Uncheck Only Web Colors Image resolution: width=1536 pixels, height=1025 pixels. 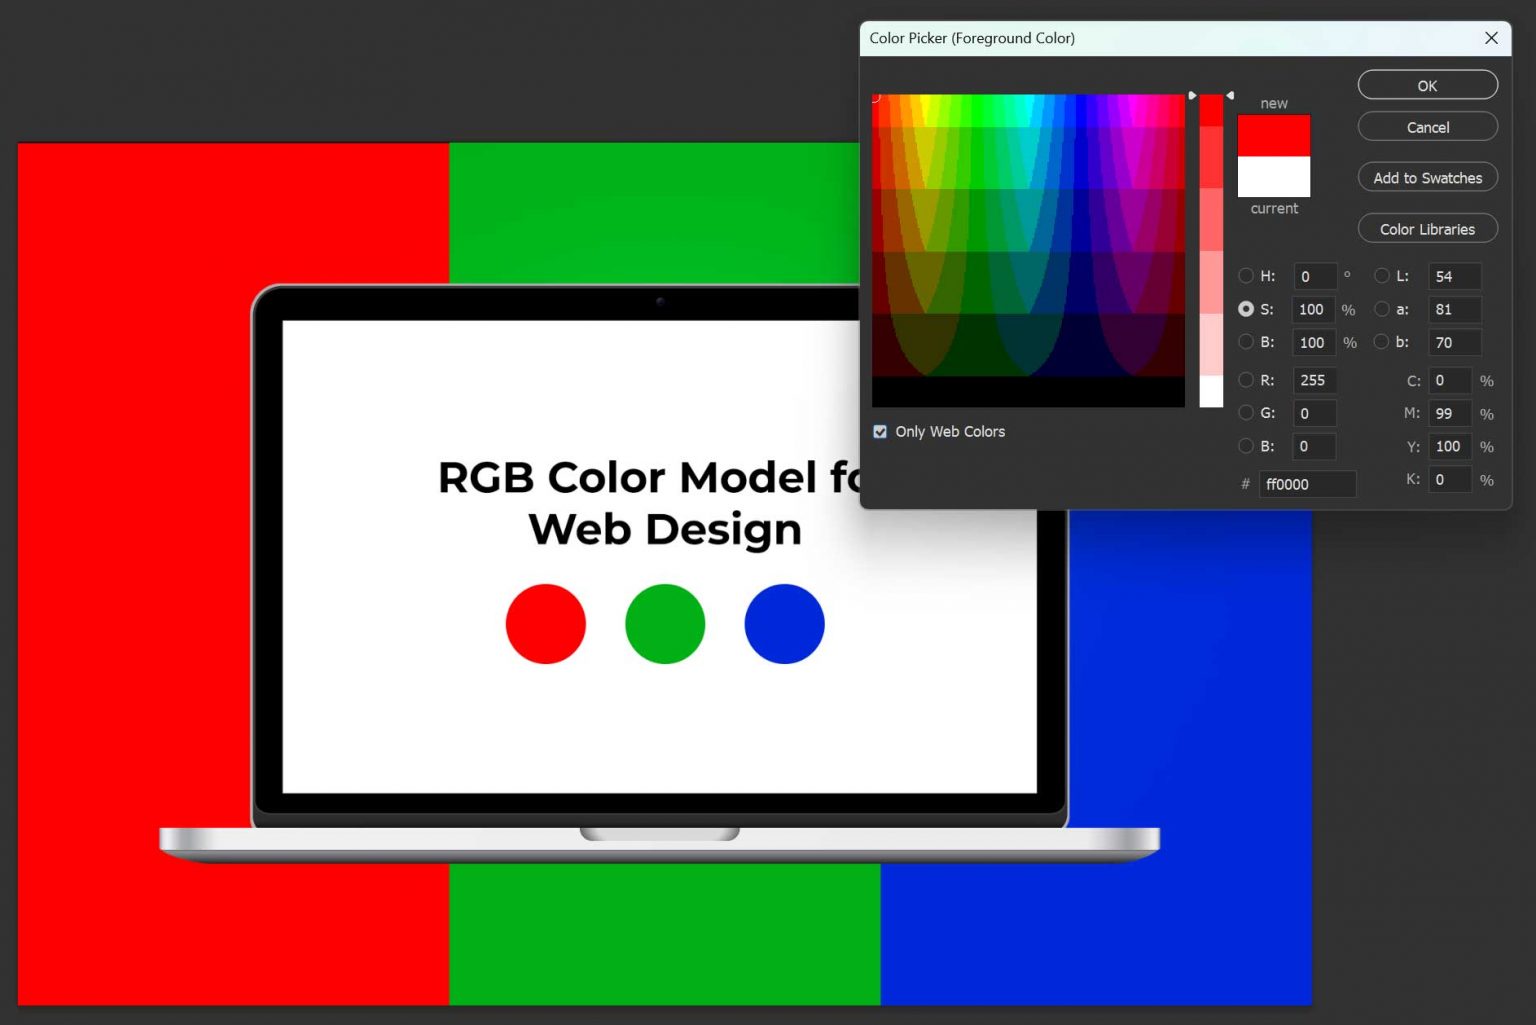point(880,431)
